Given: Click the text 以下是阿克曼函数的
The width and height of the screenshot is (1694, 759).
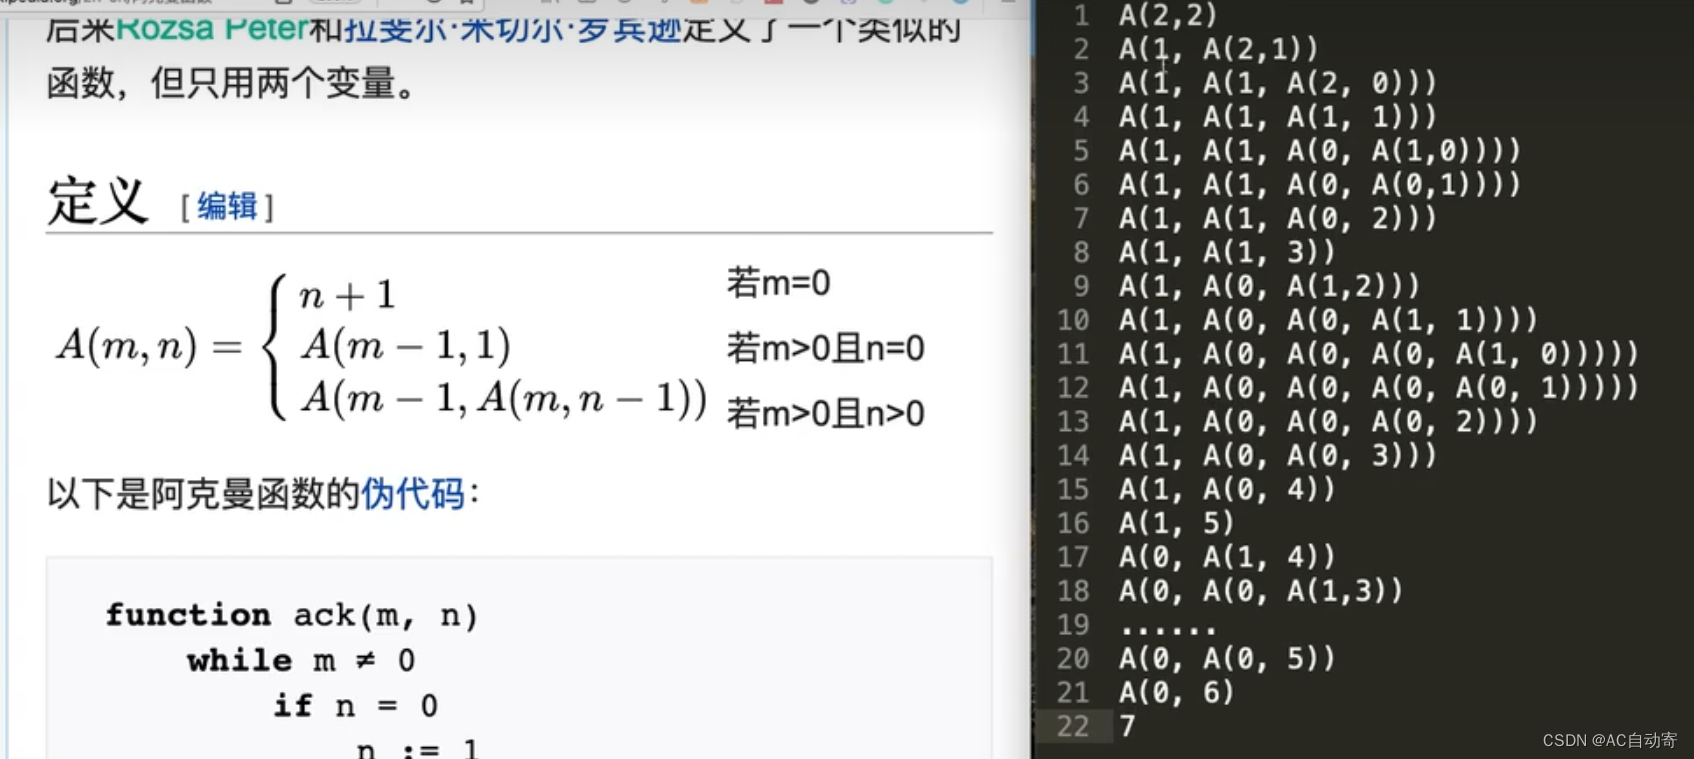Looking at the screenshot, I should coord(203,493).
